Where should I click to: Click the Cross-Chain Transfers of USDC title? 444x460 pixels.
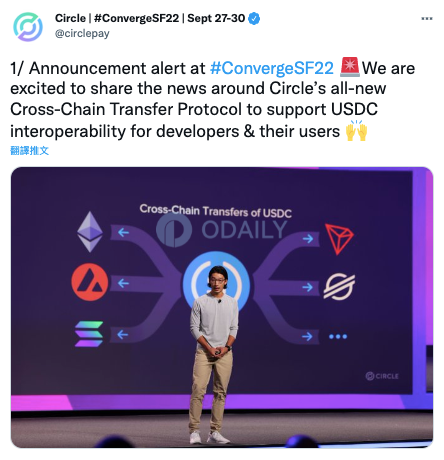coord(216,211)
